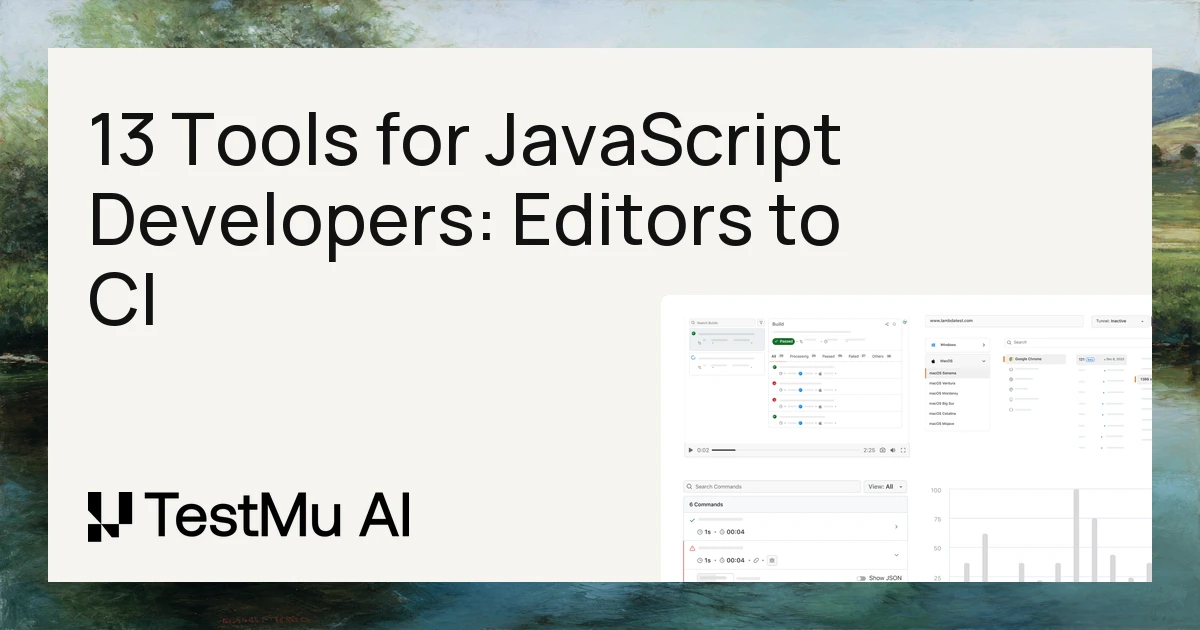This screenshot has height=630, width=1200.
Task: Click the www.lambdatest.com URL field
Action: pyautogui.click(x=1004, y=321)
